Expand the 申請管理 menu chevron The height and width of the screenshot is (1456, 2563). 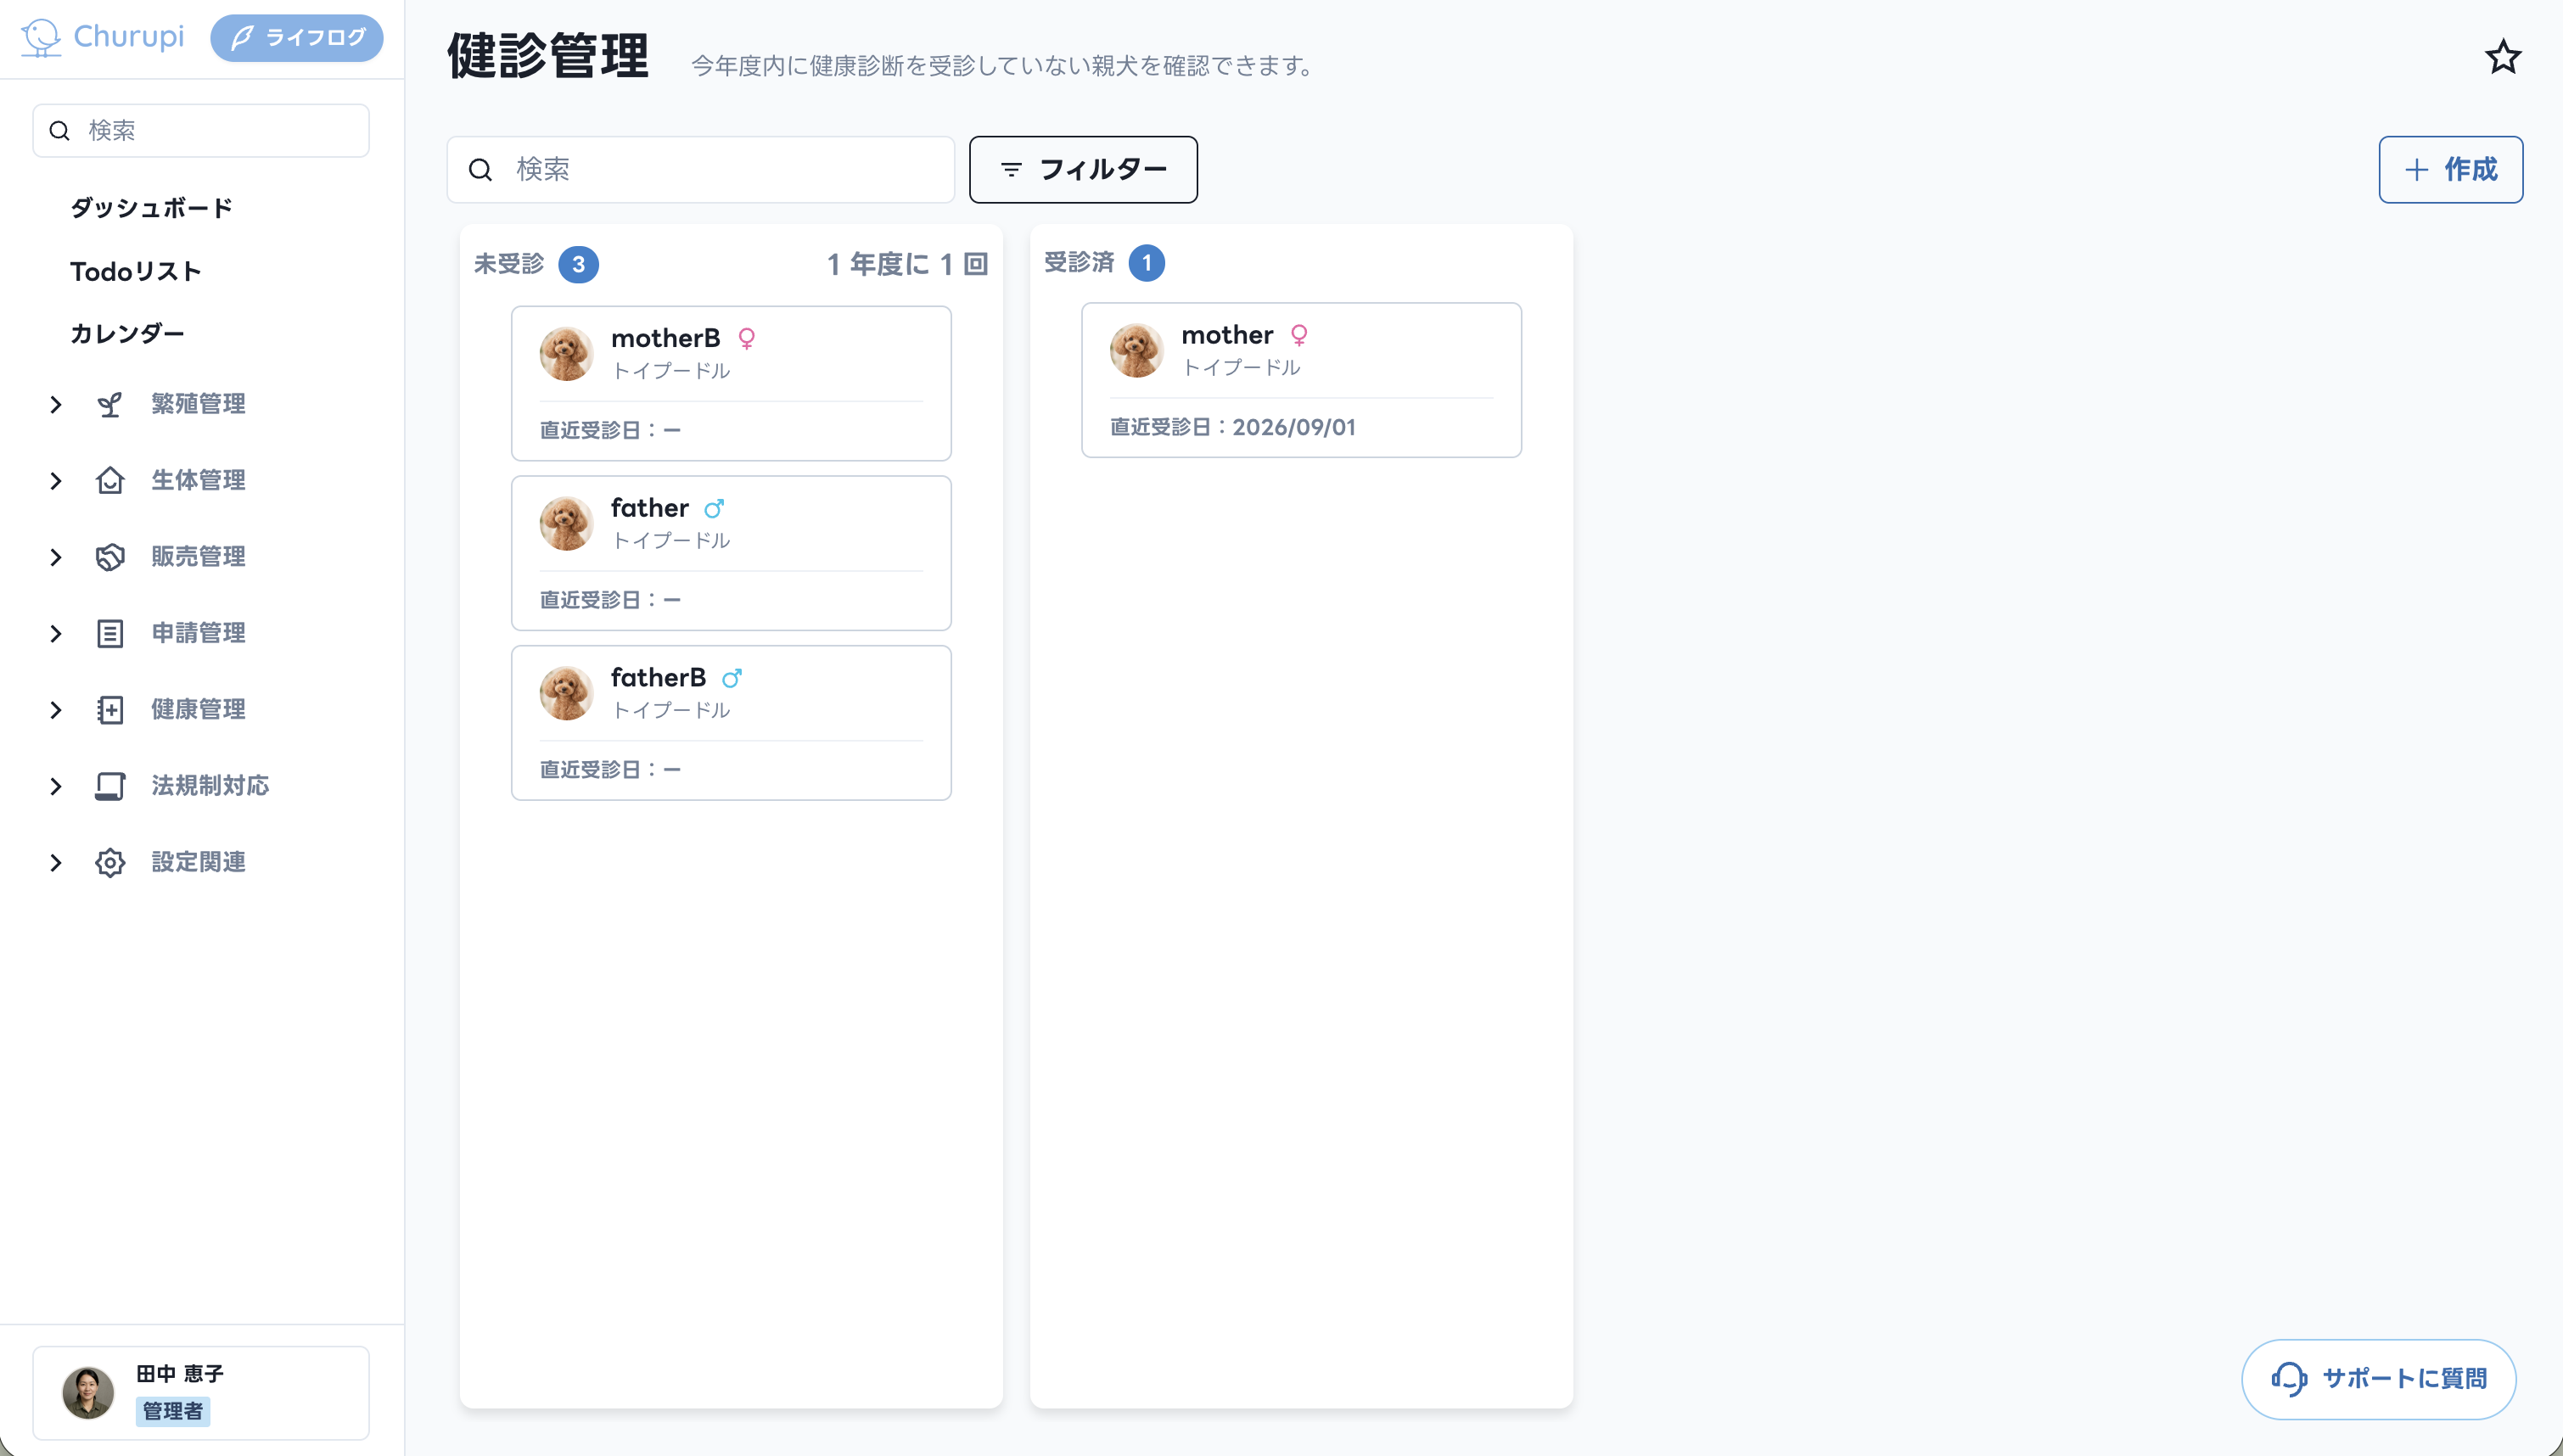click(x=56, y=633)
